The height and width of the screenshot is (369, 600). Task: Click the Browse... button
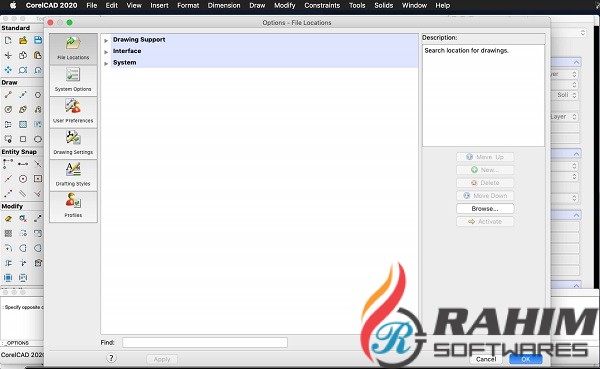(485, 209)
